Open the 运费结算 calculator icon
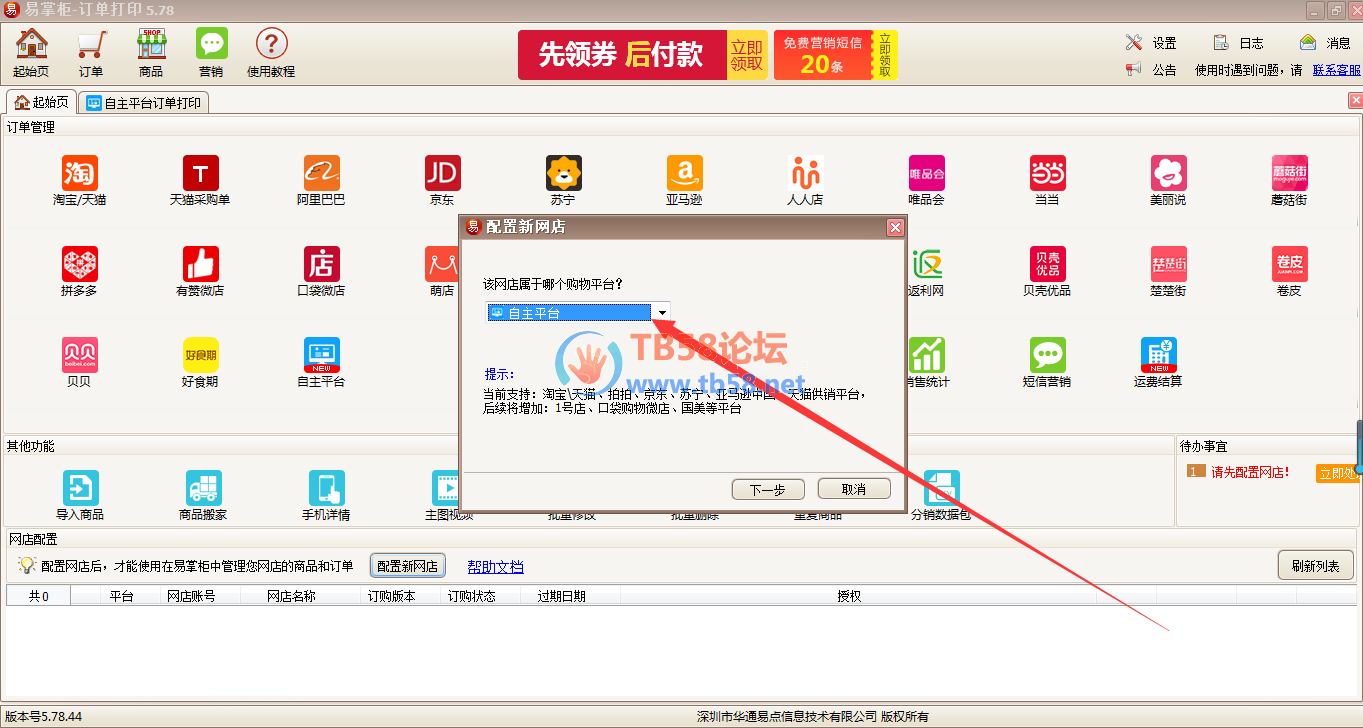 pyautogui.click(x=1158, y=356)
